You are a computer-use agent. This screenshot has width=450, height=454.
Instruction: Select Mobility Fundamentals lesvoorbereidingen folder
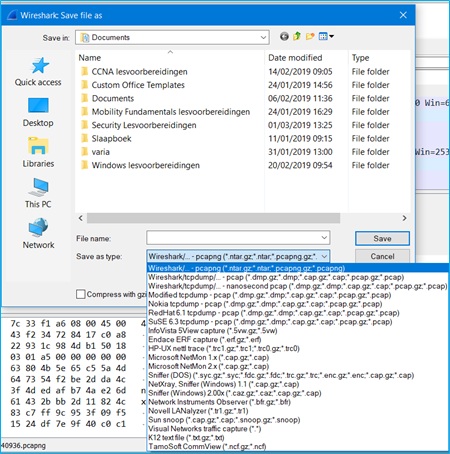point(243,112)
